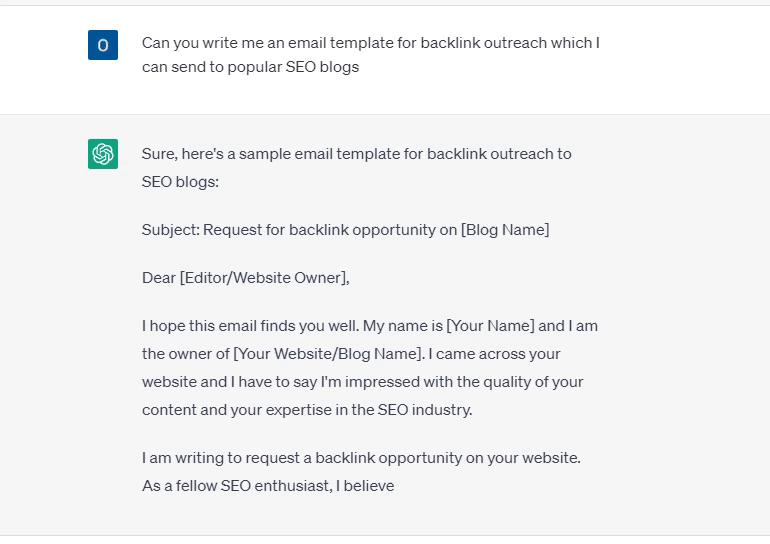Click the line ending "expertise in the SEO industry."
Screen dimensions: 770x544
coord(307,410)
